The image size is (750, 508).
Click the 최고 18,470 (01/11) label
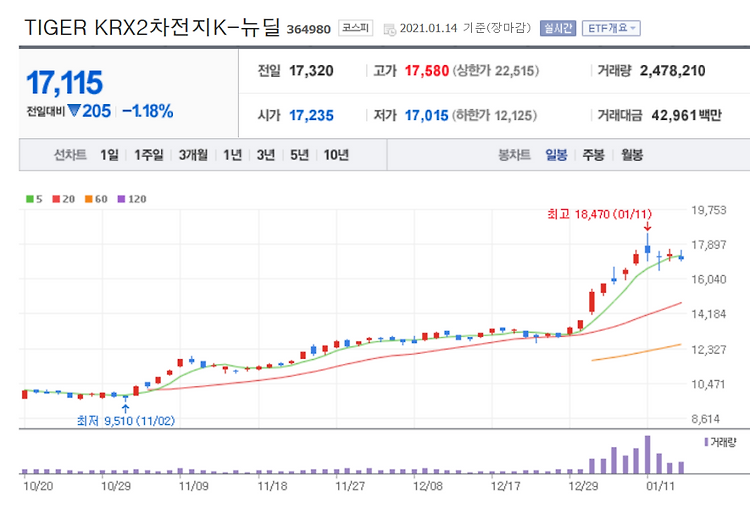point(599,214)
